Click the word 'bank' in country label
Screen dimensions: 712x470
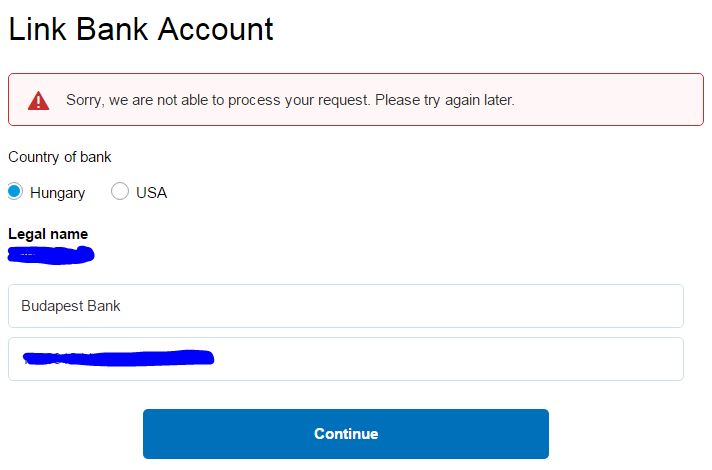tap(95, 157)
